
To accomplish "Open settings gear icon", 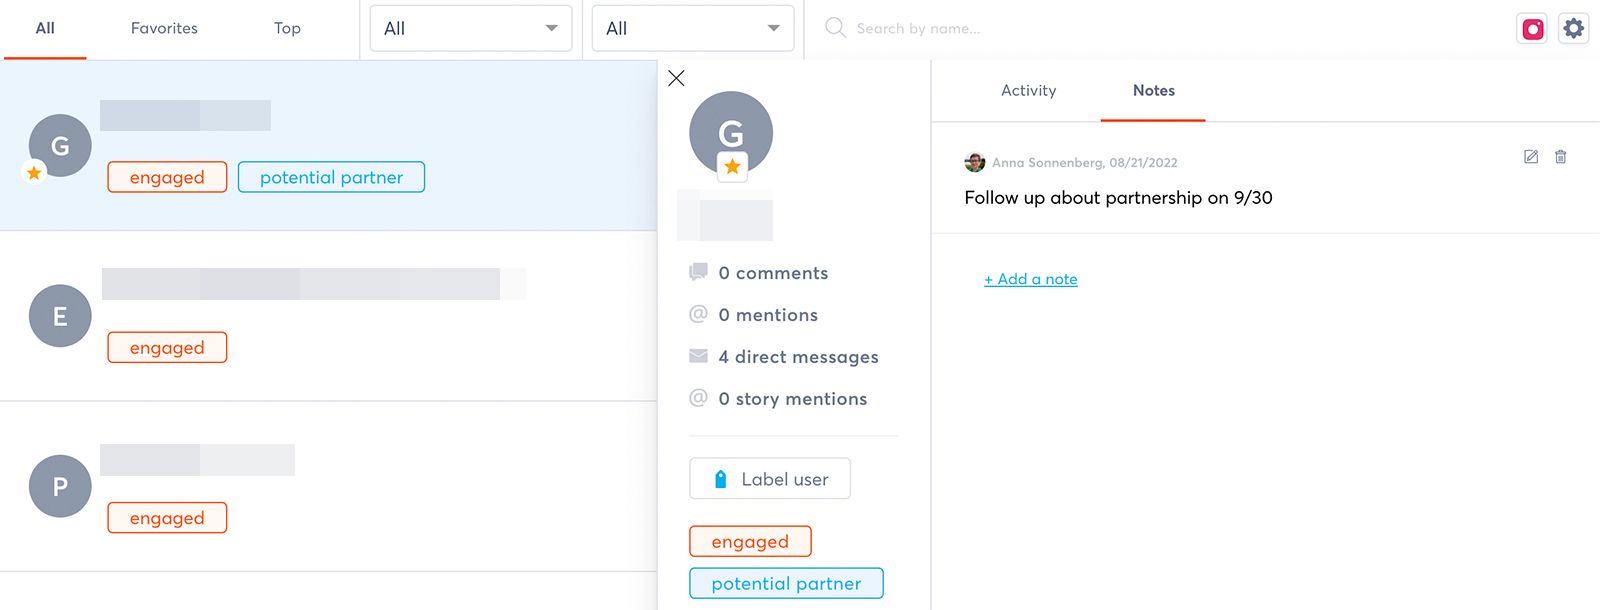I will pyautogui.click(x=1574, y=29).
